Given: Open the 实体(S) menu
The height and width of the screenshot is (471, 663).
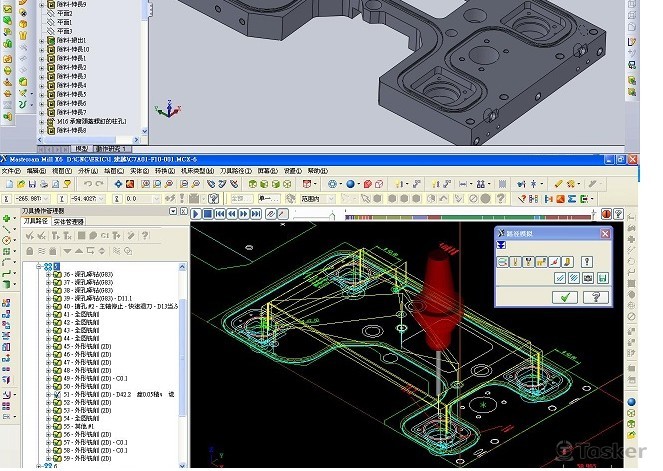Looking at the screenshot, I should (x=139, y=171).
